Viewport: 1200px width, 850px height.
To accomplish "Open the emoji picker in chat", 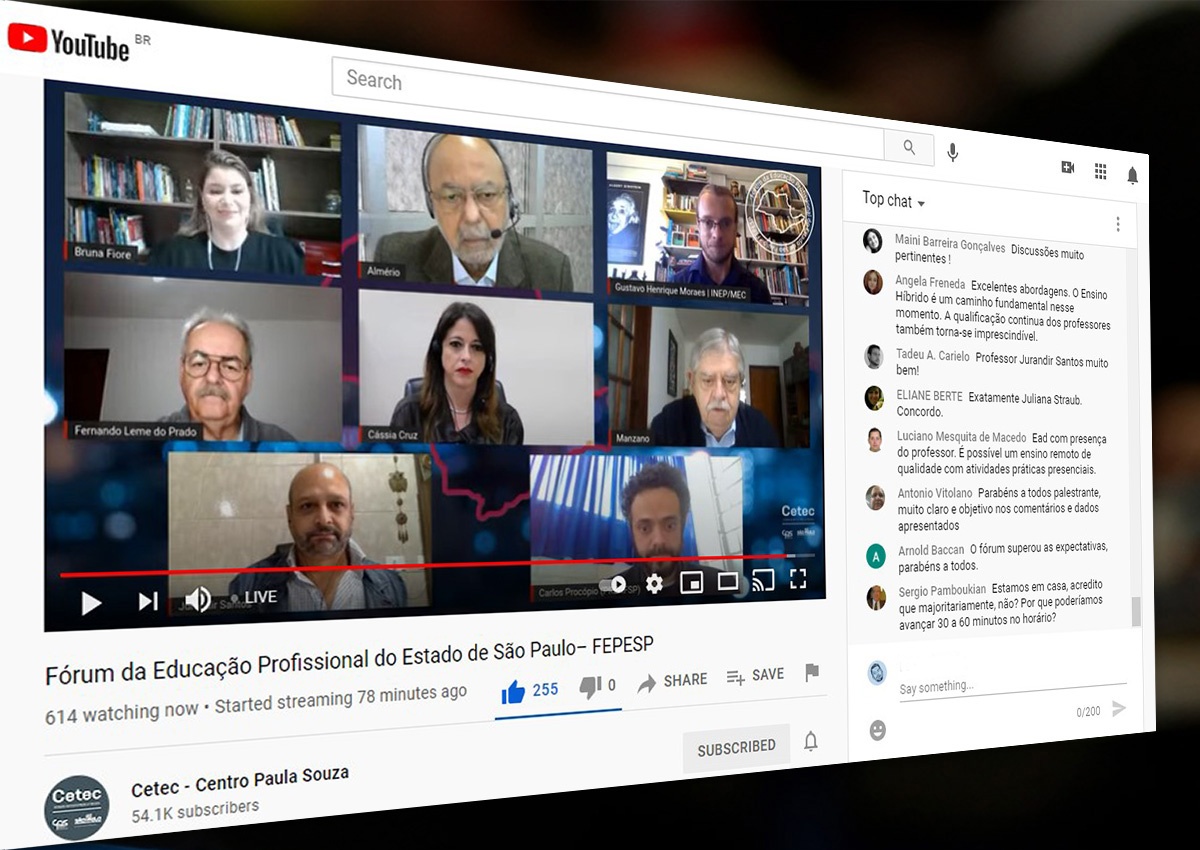I will pyautogui.click(x=877, y=730).
